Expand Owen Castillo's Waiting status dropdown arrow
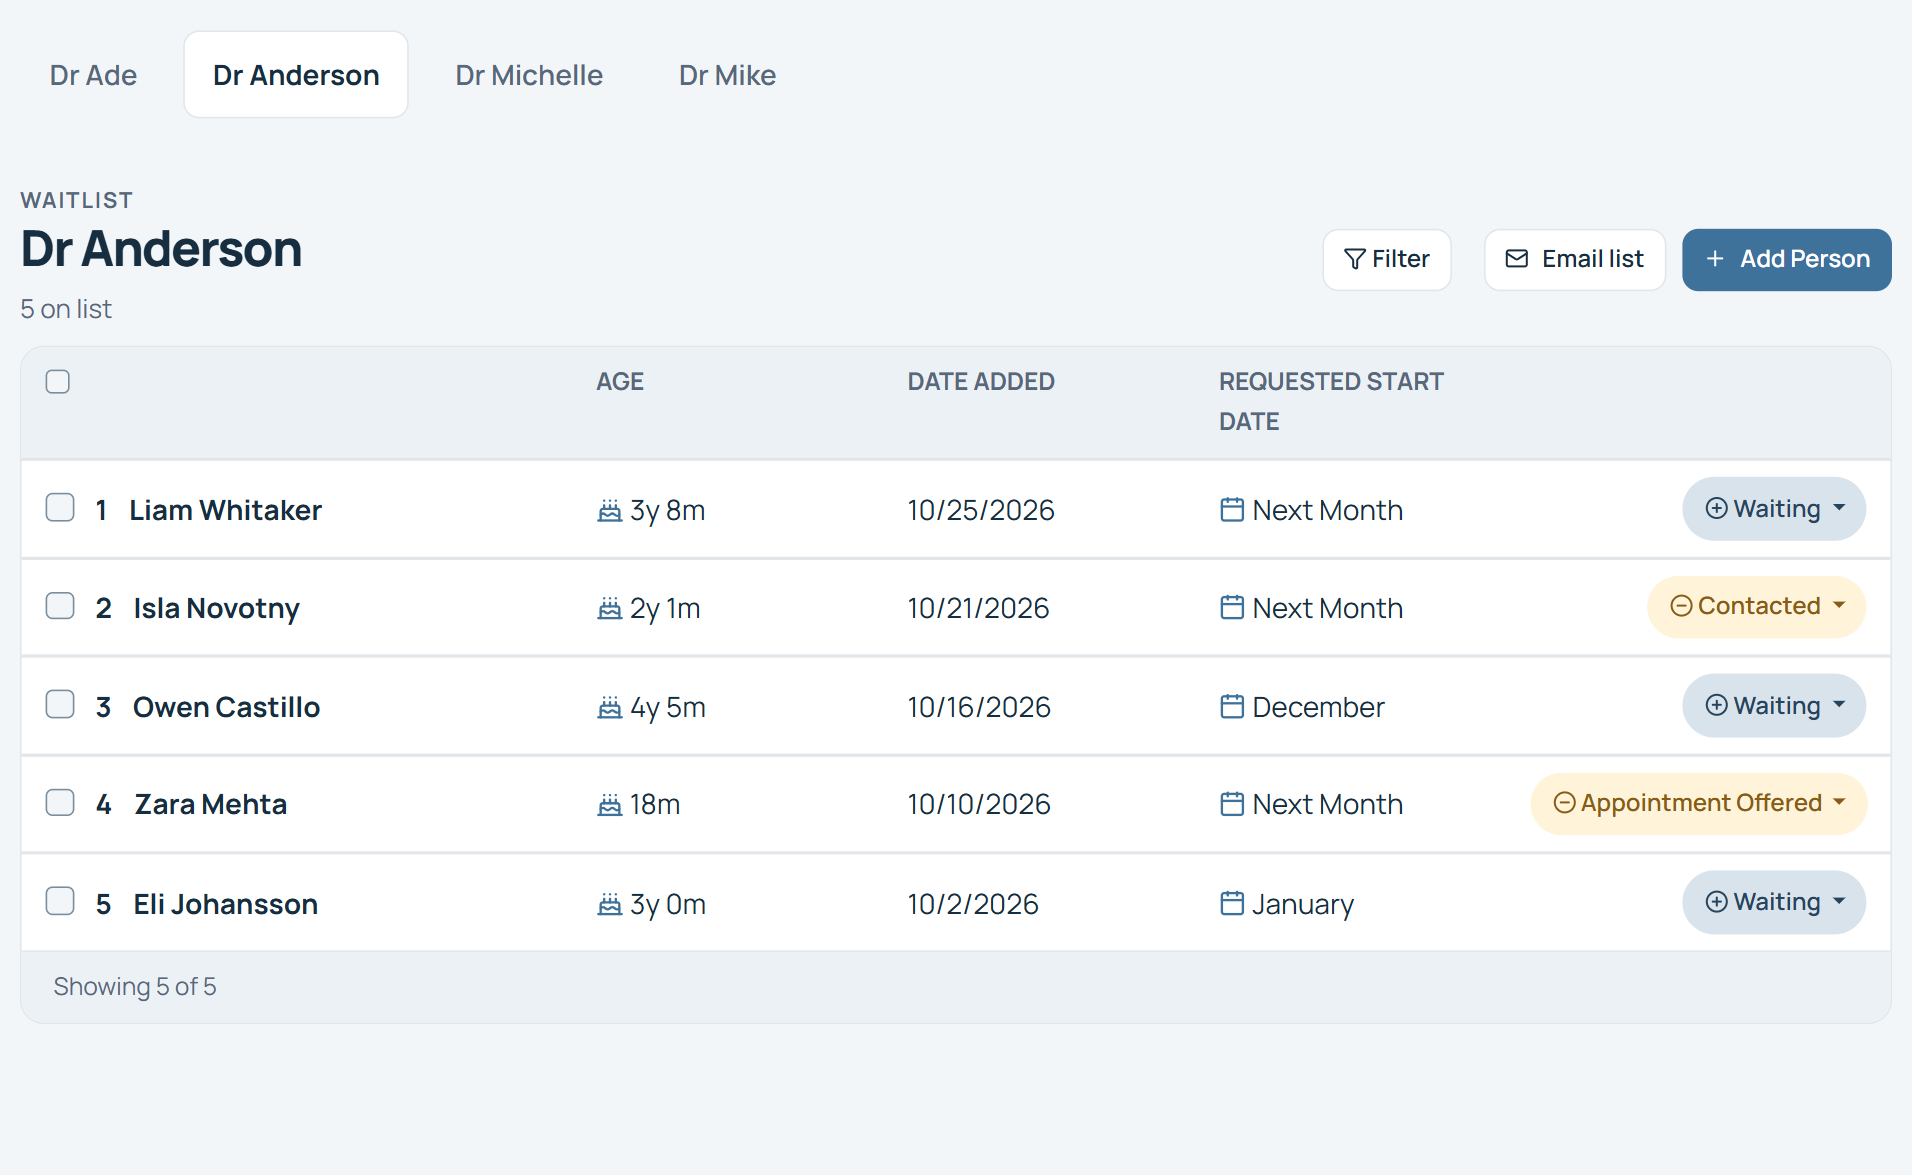Viewport: 1912px width, 1175px height. 1839,705
